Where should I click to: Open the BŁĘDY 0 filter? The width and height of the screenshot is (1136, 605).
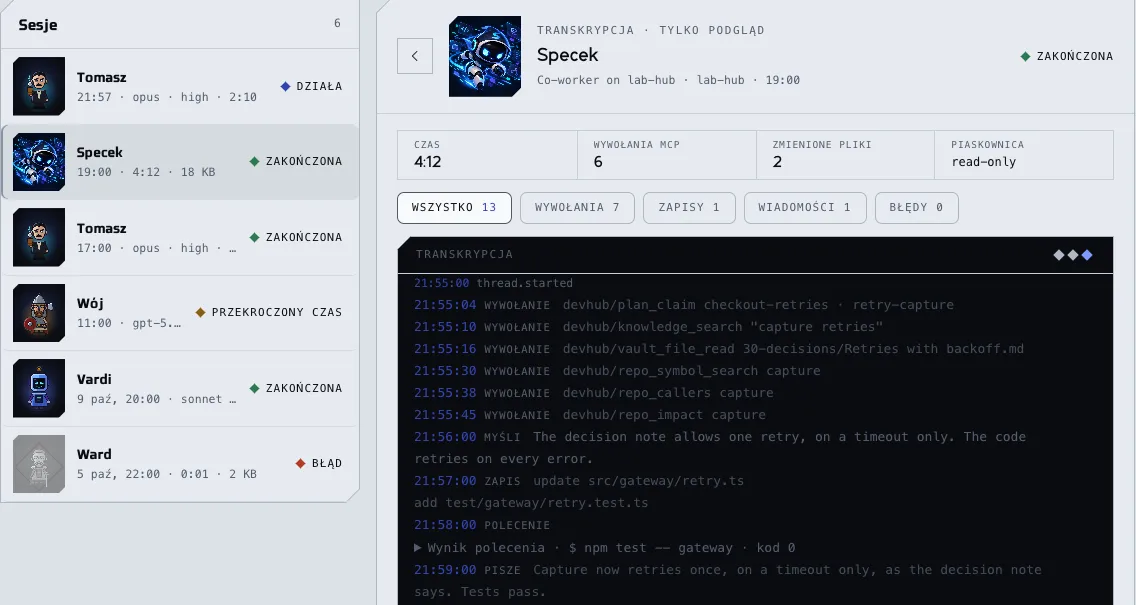(916, 208)
